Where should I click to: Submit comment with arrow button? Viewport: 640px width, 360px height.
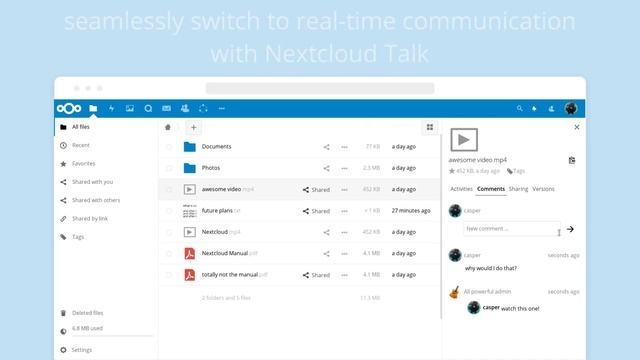click(x=570, y=229)
